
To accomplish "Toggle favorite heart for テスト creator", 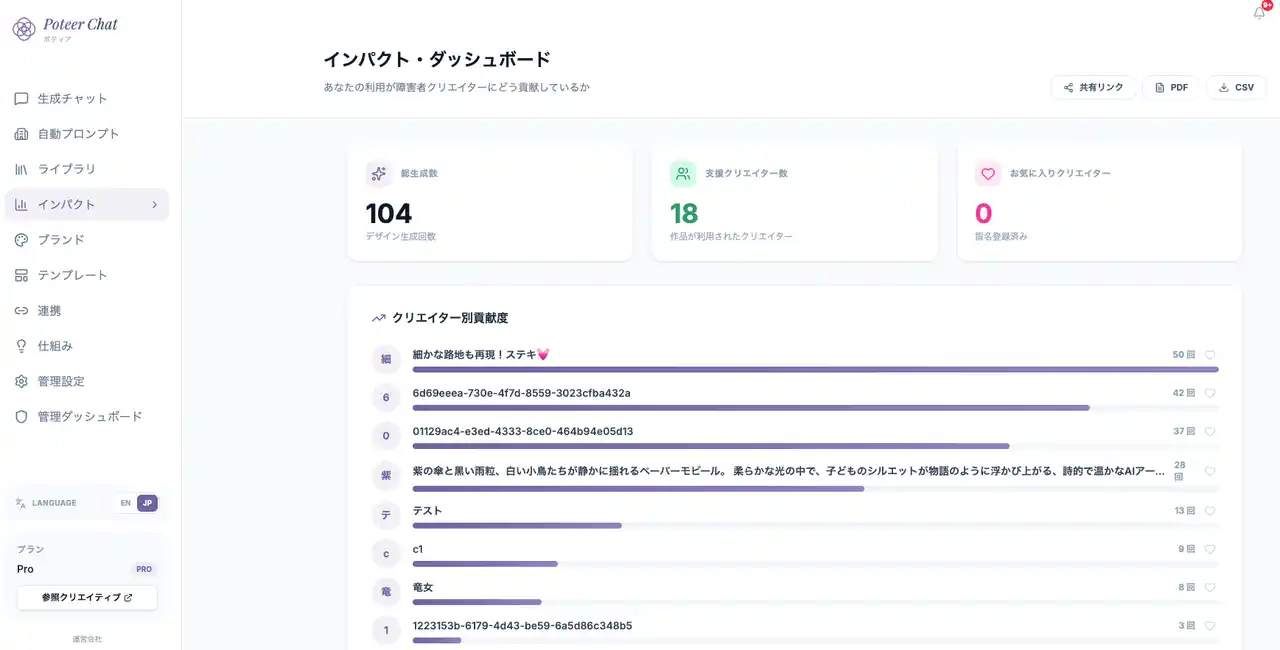I will [x=1210, y=511].
